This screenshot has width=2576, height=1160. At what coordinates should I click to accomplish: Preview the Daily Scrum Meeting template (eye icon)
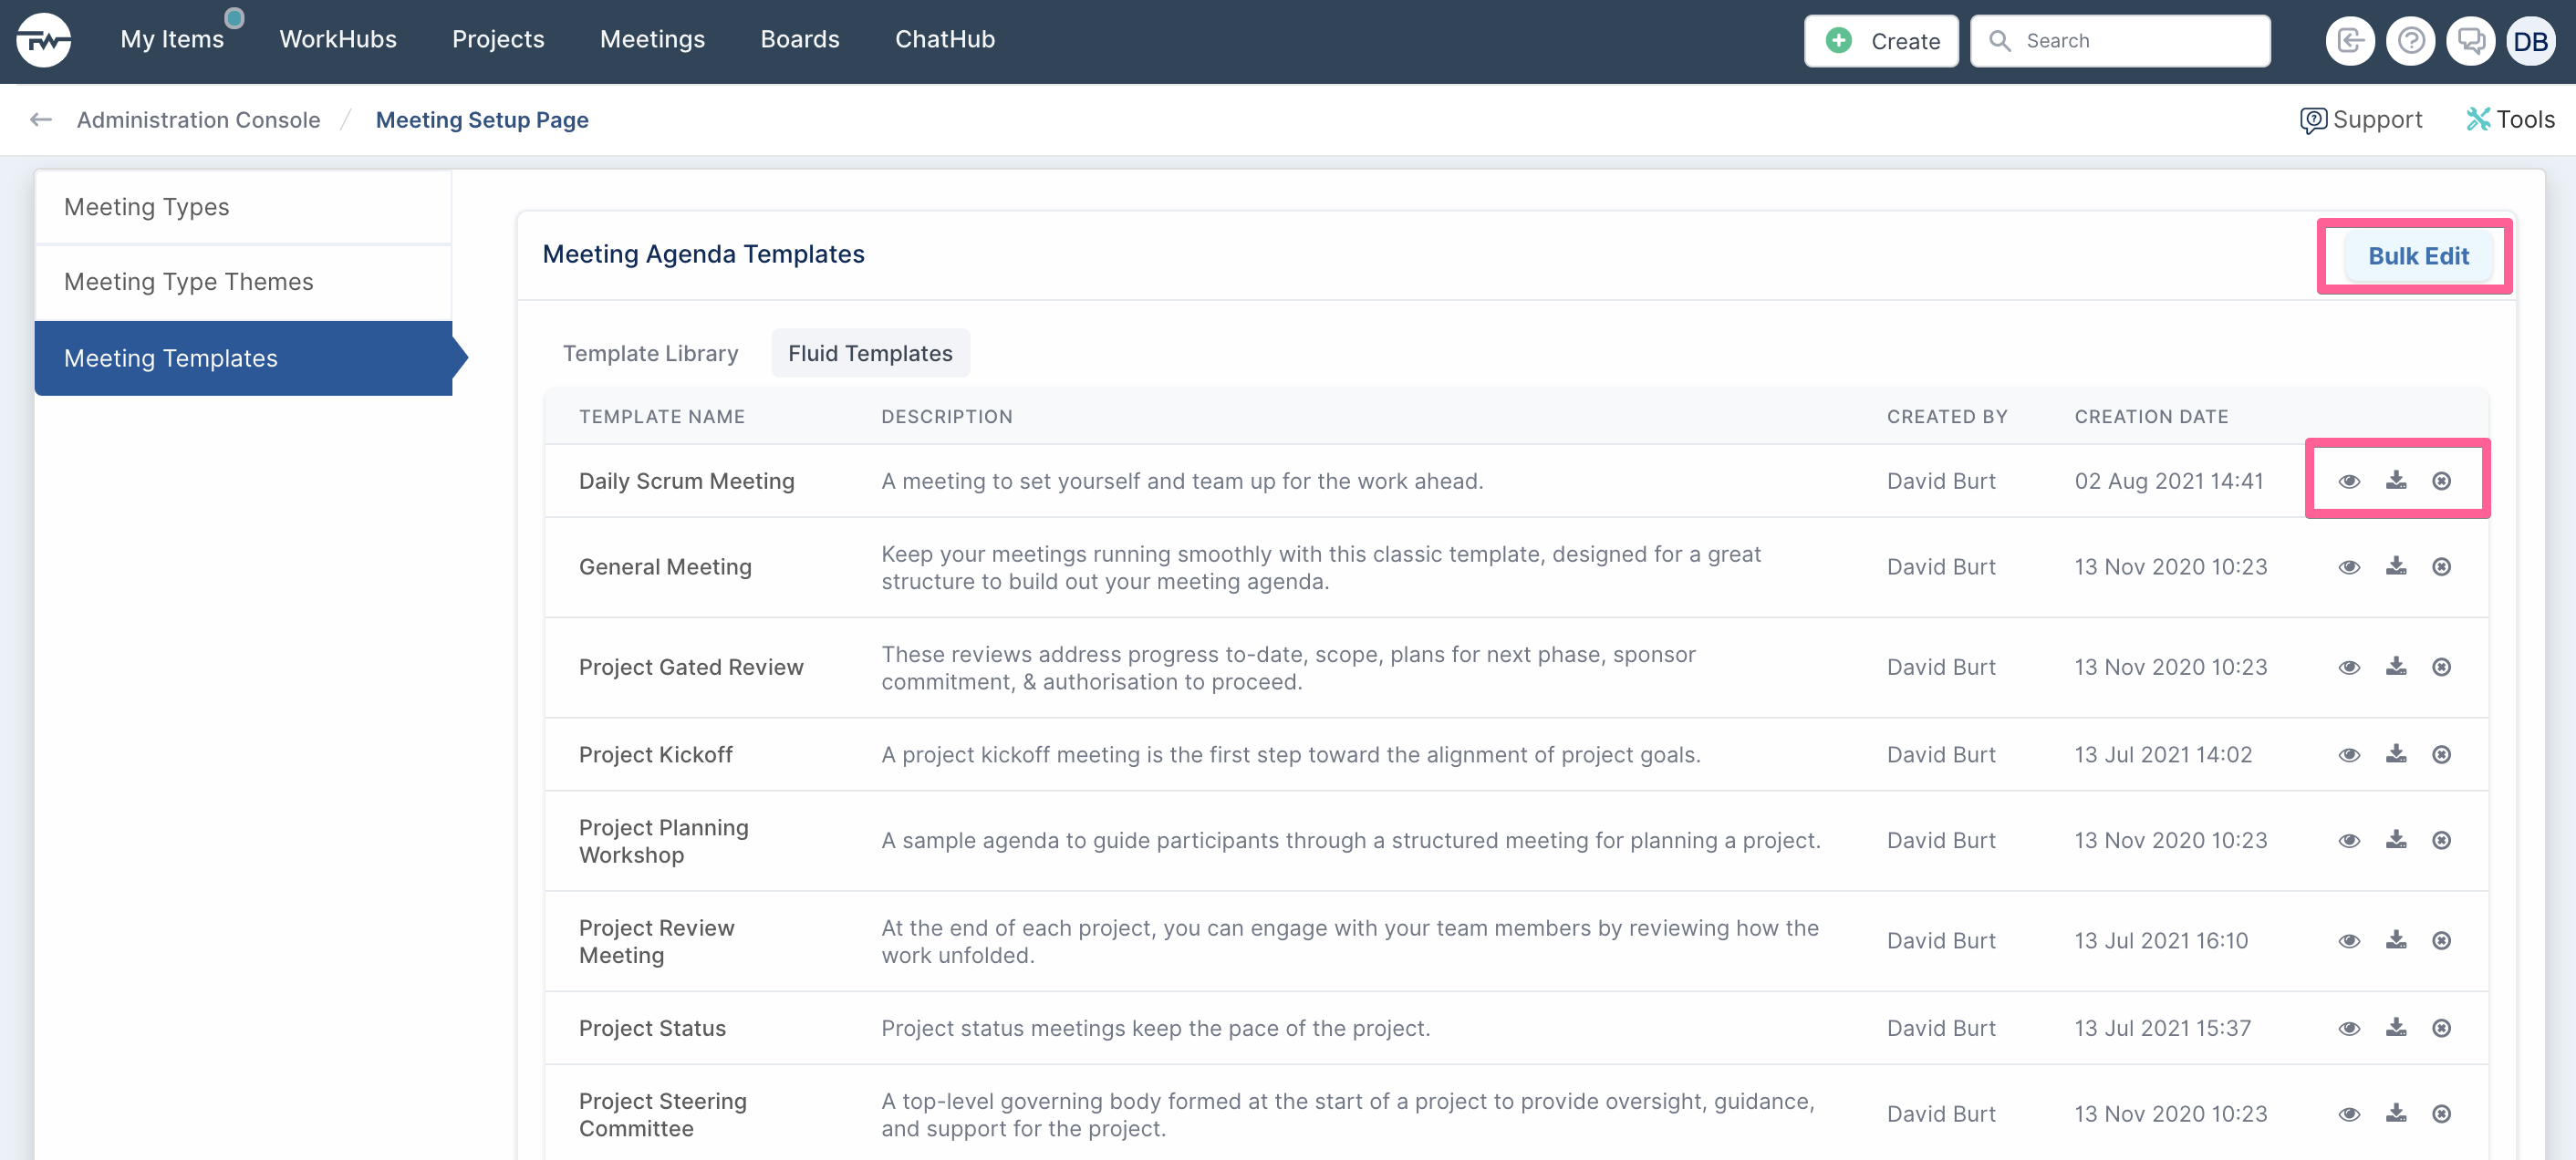point(2349,481)
